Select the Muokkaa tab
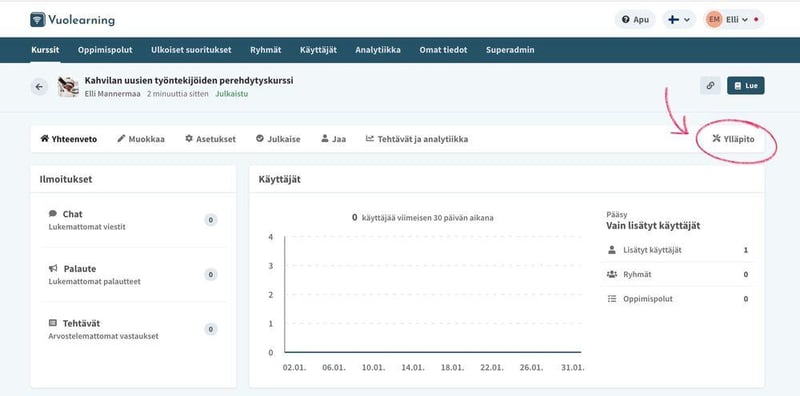Screen dimensions: 800x396 [141, 139]
